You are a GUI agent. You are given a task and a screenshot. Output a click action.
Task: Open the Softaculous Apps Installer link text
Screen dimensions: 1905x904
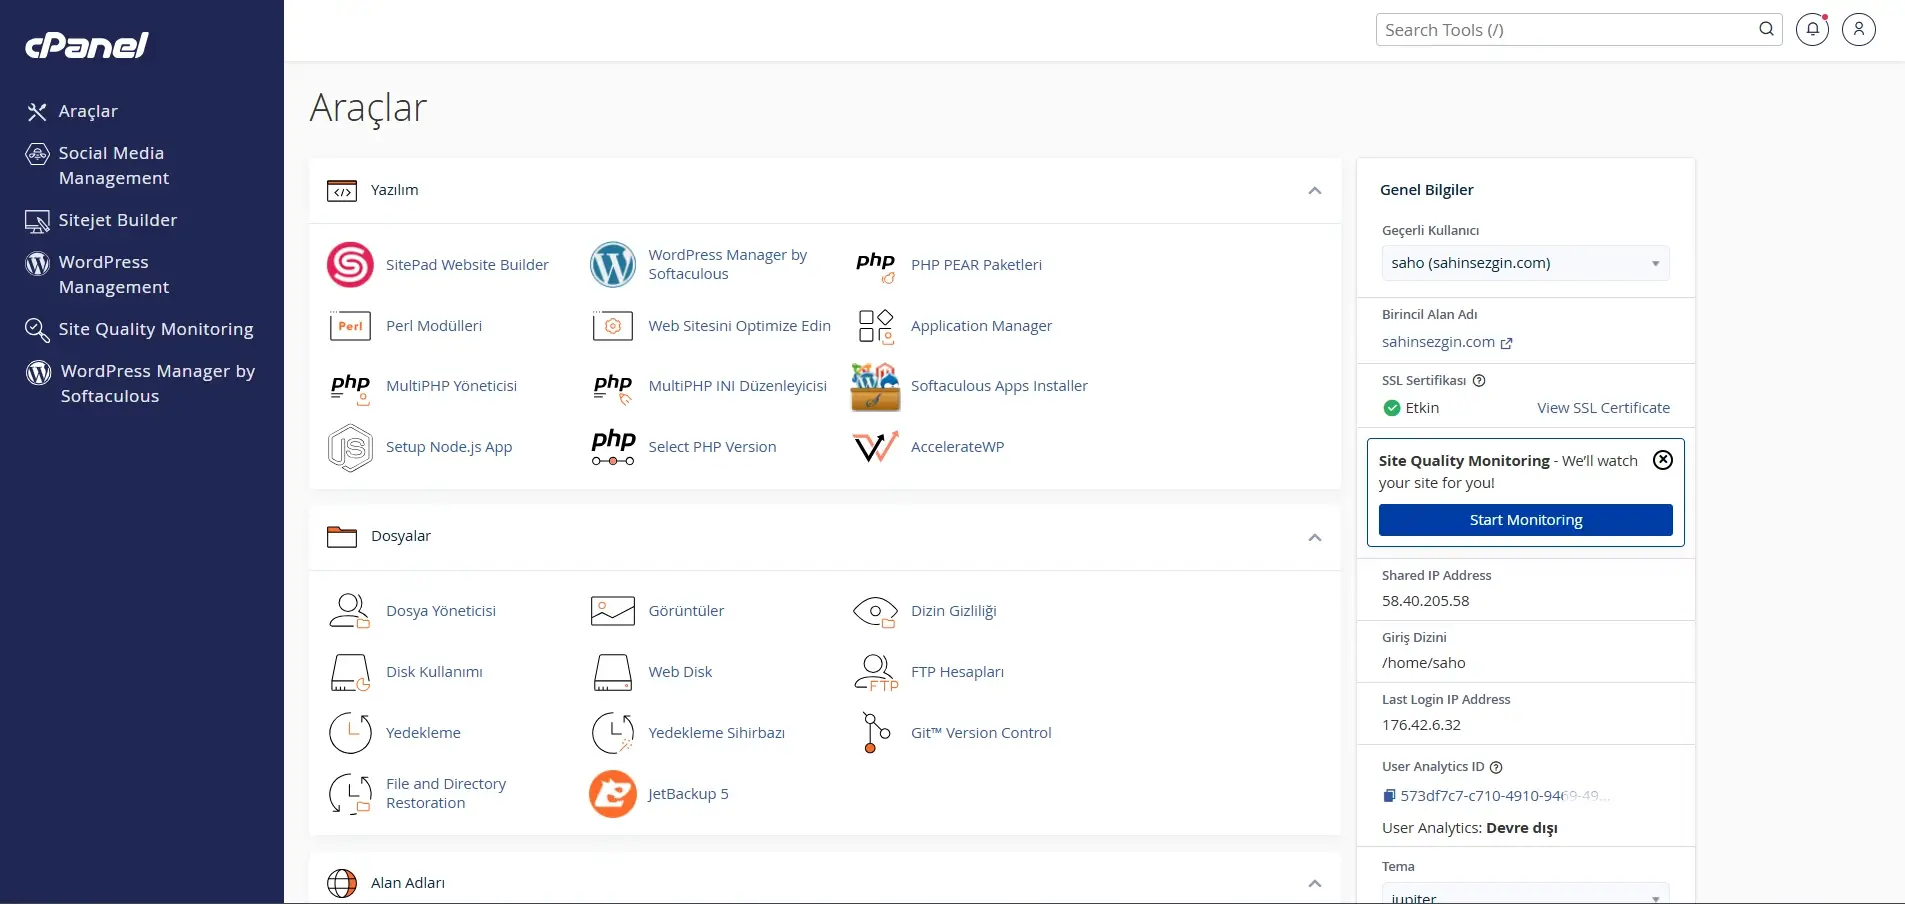(999, 386)
